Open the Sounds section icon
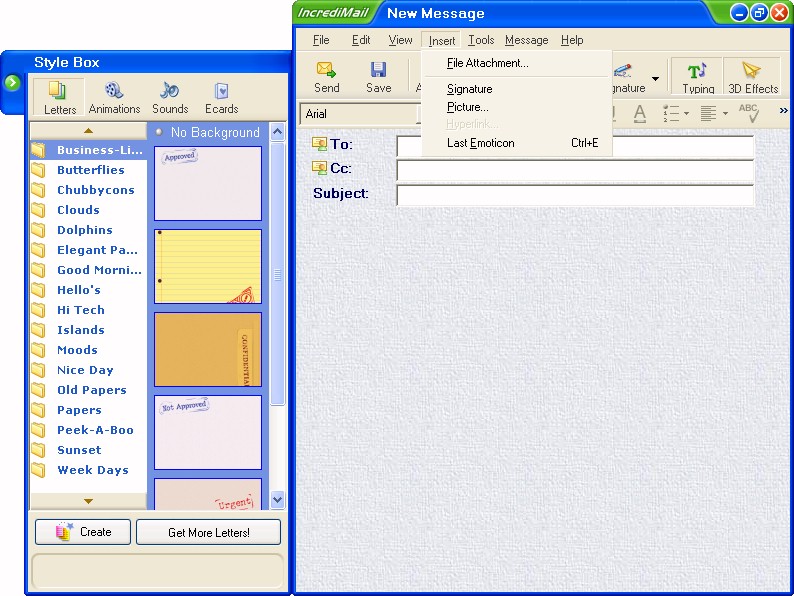The width and height of the screenshot is (794, 596). coord(170,91)
